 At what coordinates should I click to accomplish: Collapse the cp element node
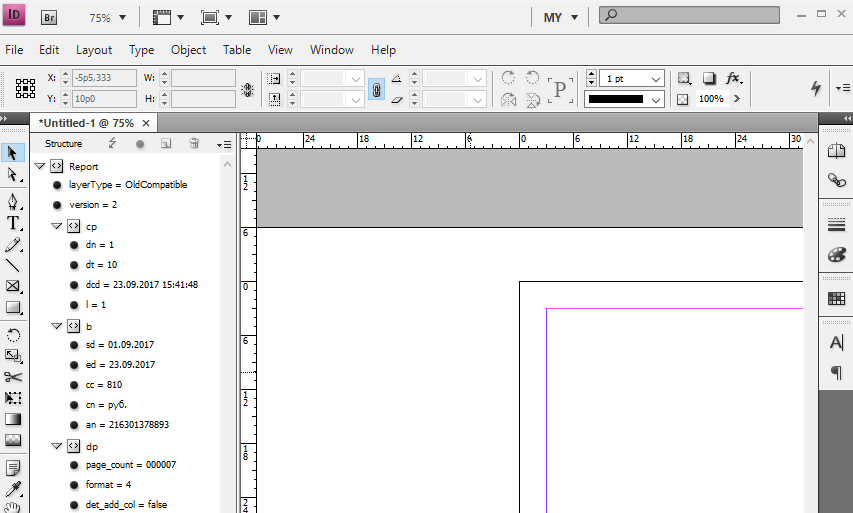click(x=56, y=226)
